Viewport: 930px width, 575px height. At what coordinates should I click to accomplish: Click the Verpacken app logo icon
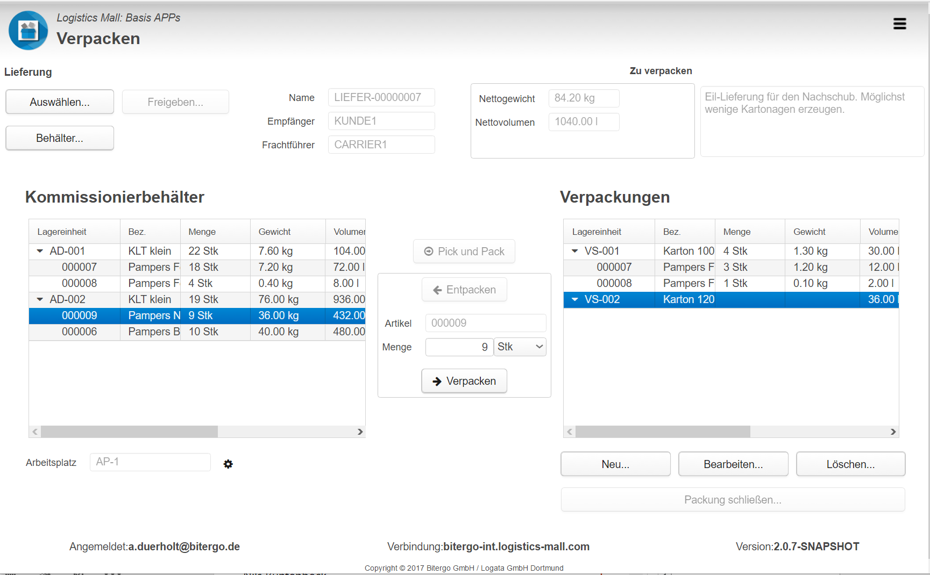(28, 30)
